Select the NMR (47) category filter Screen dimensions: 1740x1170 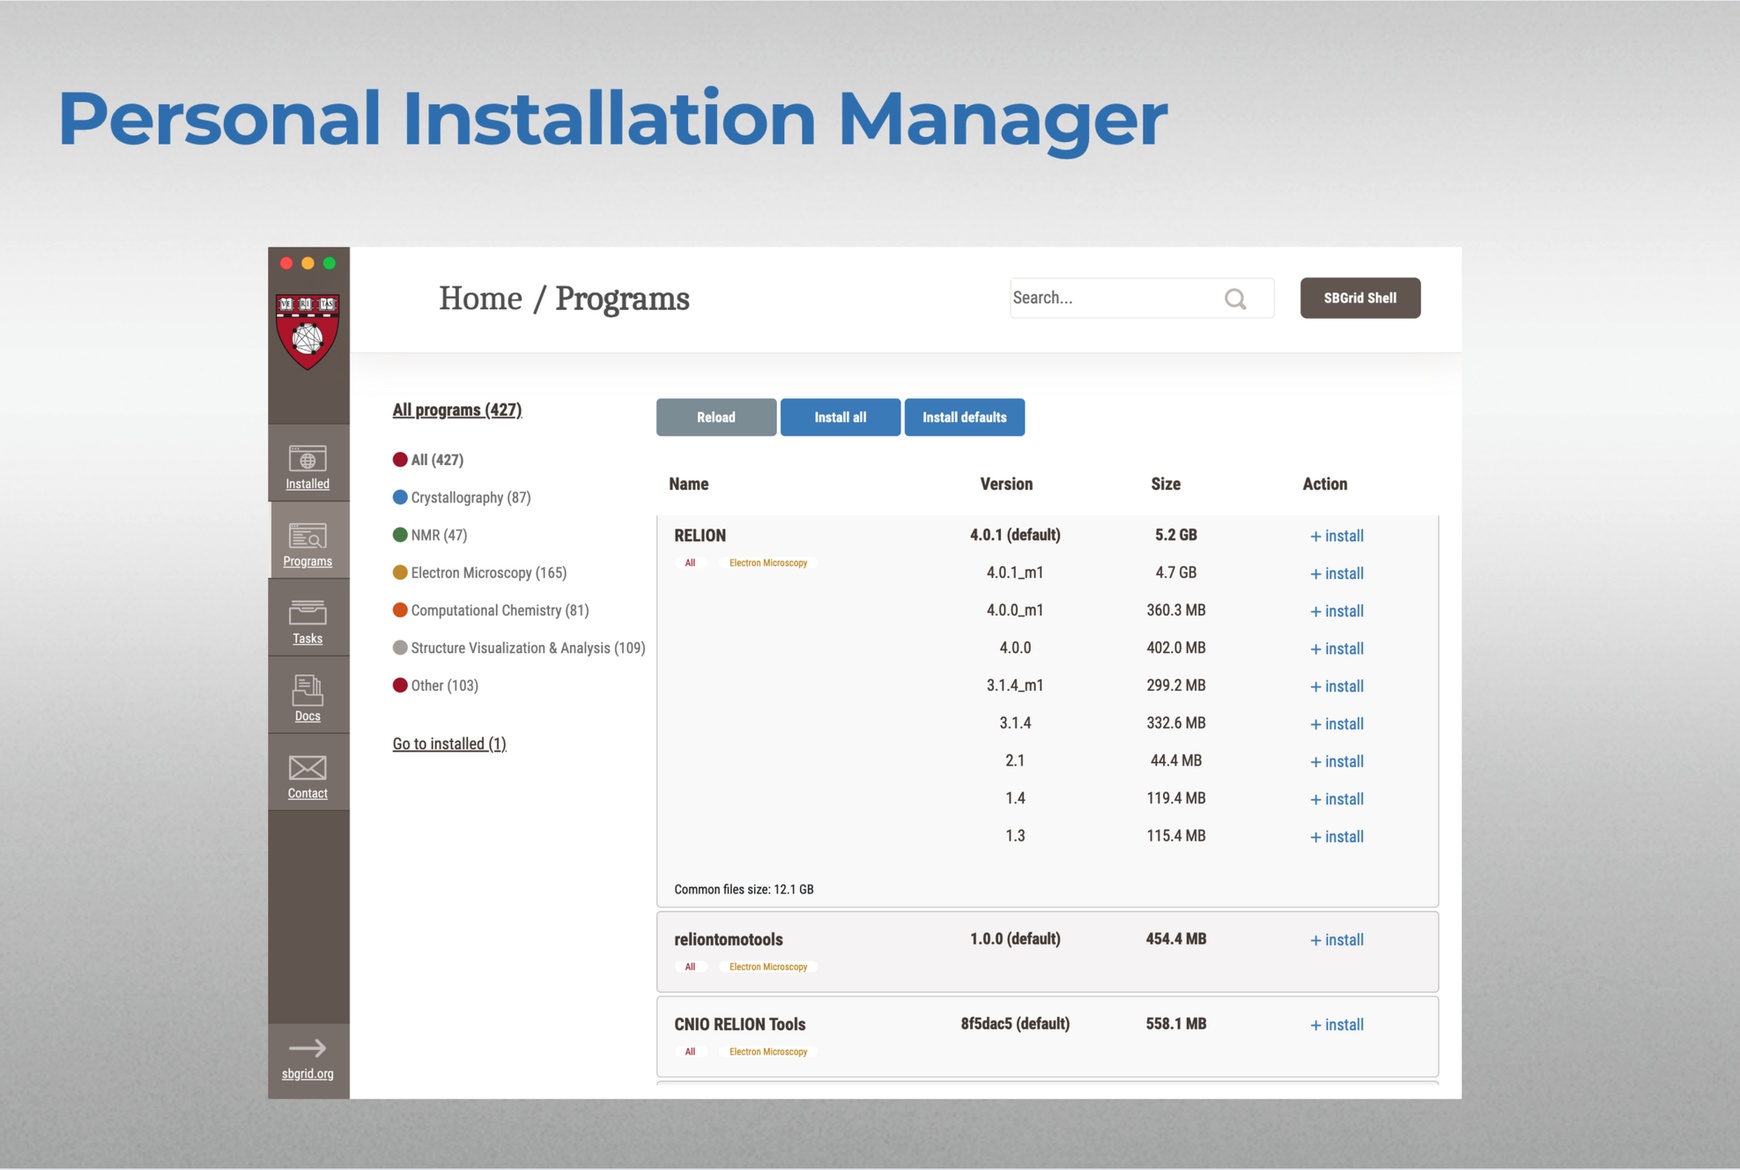[438, 535]
